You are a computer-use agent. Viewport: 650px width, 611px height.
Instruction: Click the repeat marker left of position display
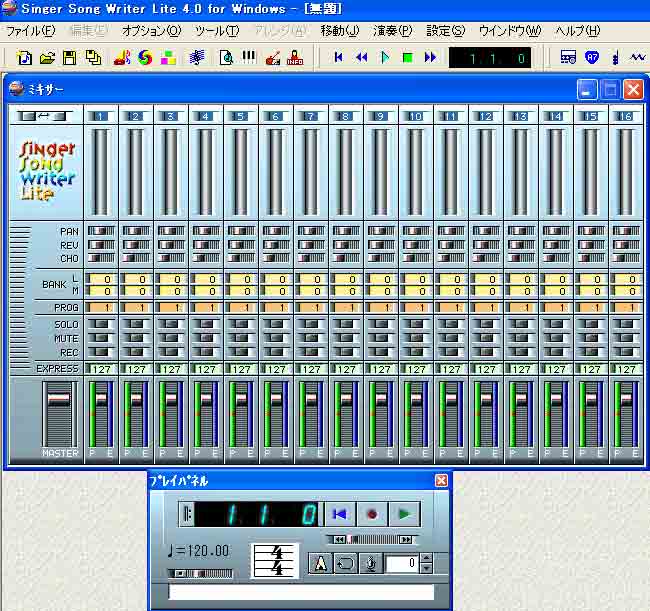[x=187, y=514]
